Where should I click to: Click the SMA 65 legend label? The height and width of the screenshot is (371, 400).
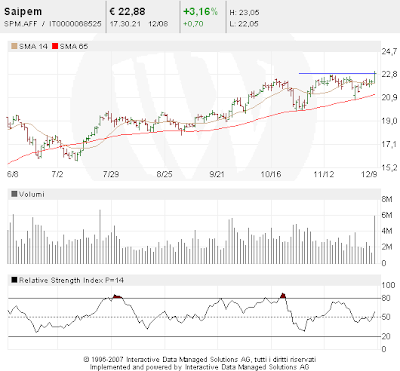coord(74,46)
